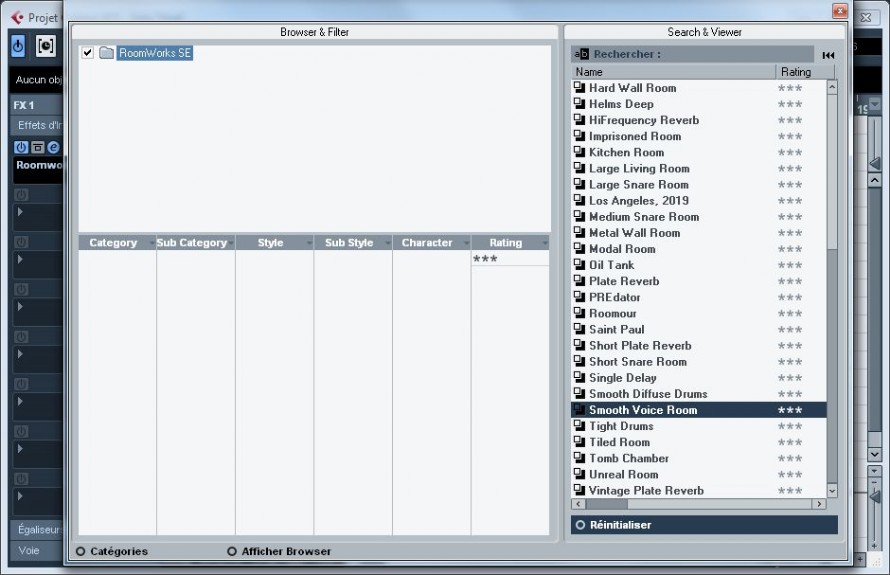
Task: Uncheck the RoomWorks SE checkbox
Action: [x=88, y=53]
